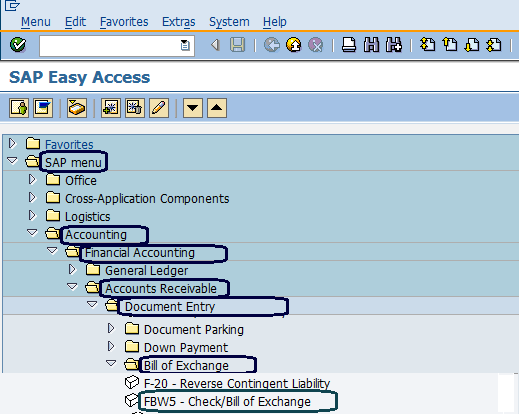
Task: Open the command field history dropdown
Action: 185,45
